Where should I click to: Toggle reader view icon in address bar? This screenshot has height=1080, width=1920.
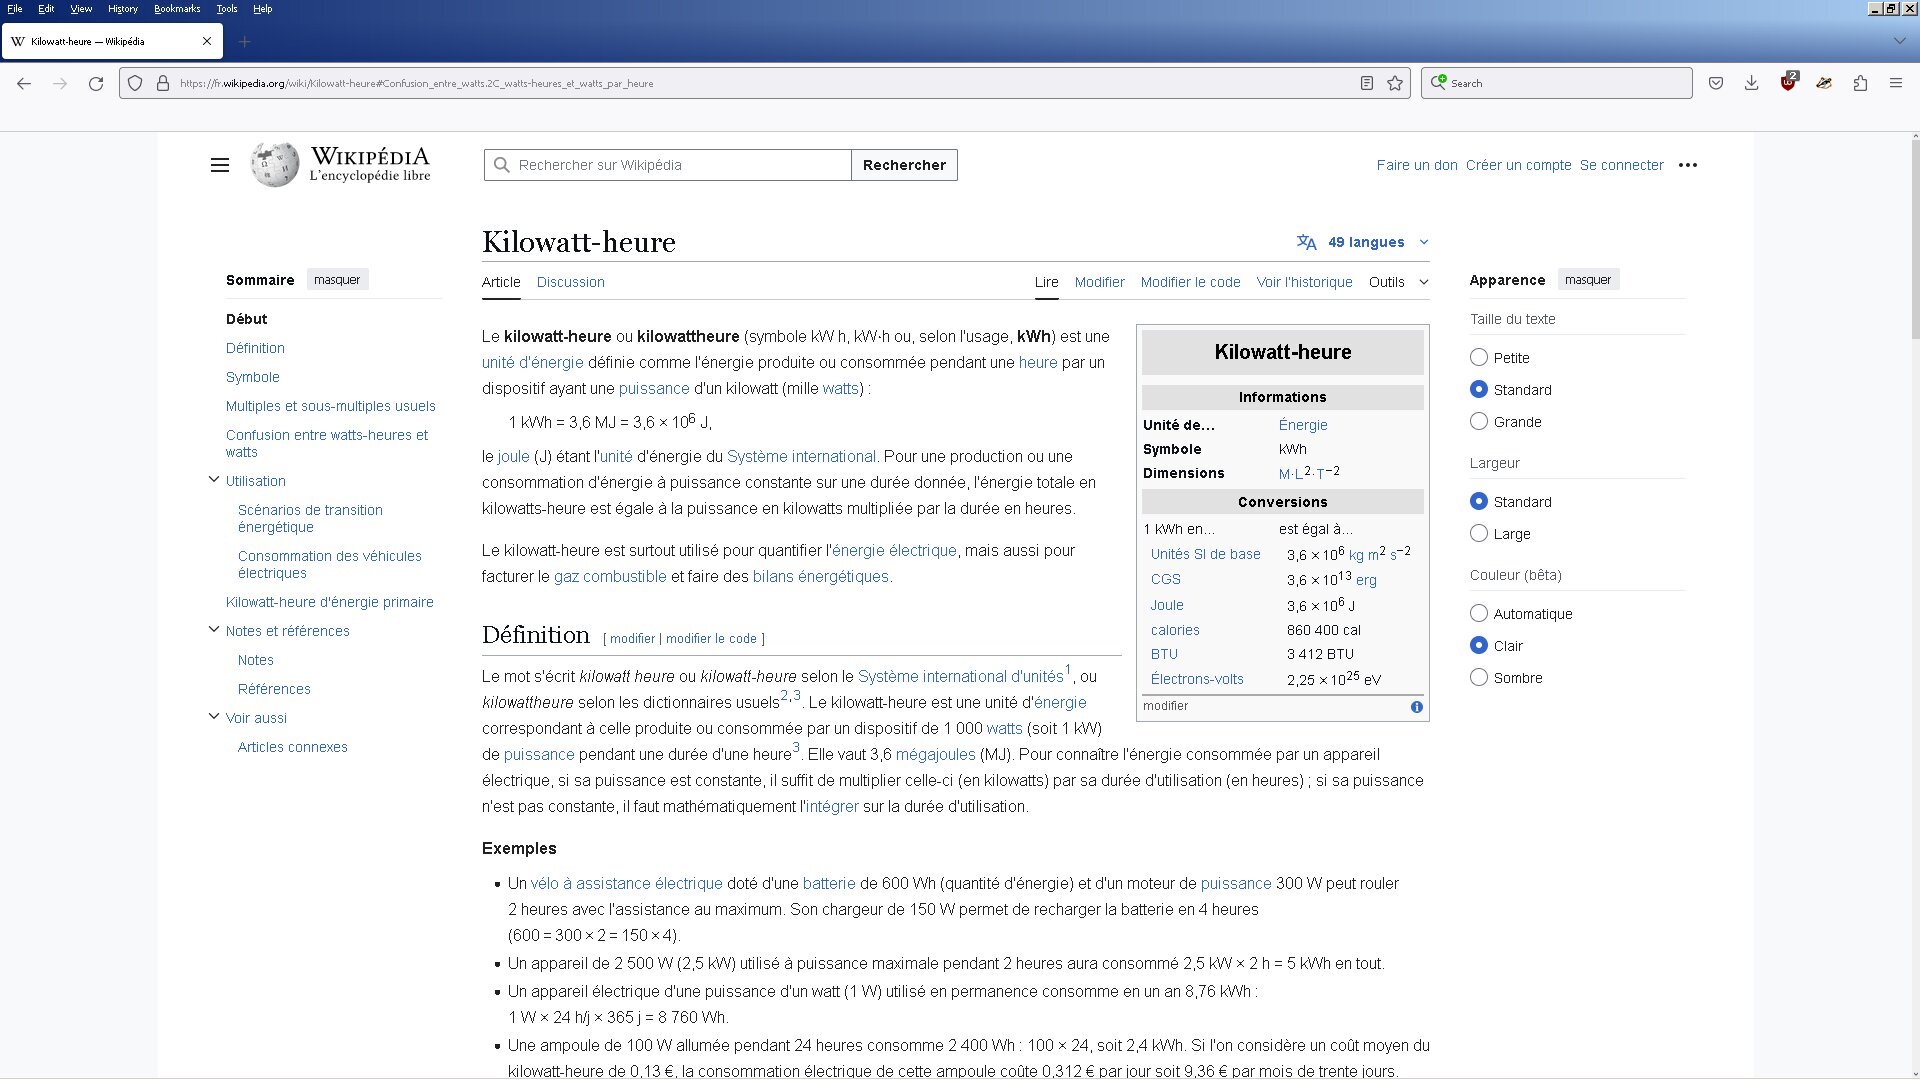point(1366,83)
